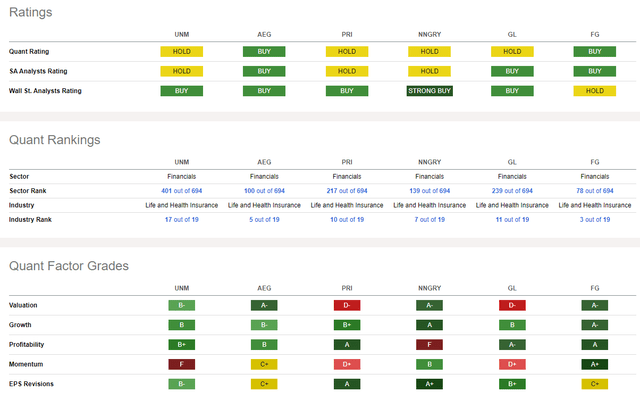Open FG sector rank 78 out of 694
Screen dimensions: 640x400
(x=595, y=191)
